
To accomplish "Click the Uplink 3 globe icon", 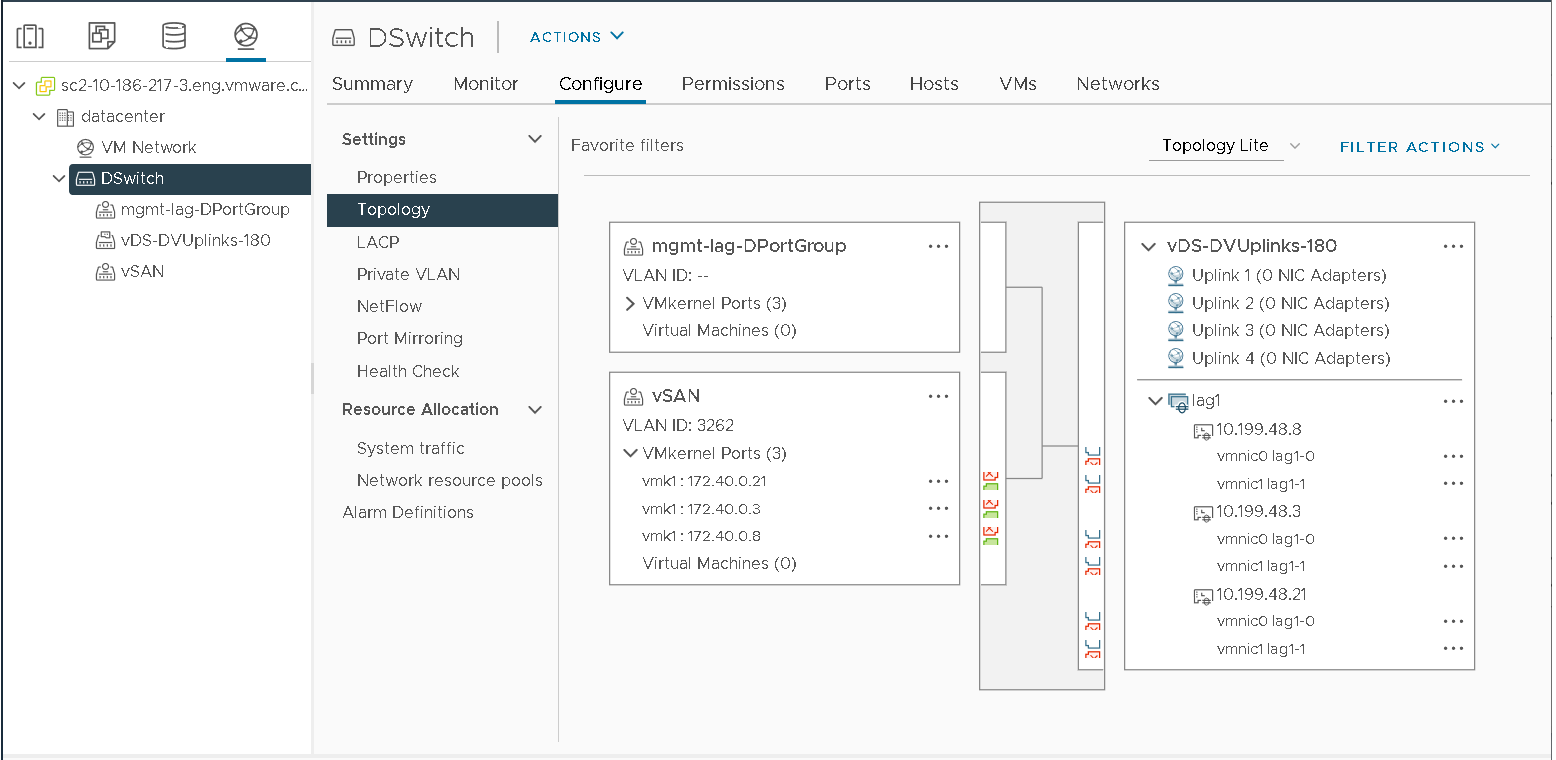I will 1176,331.
